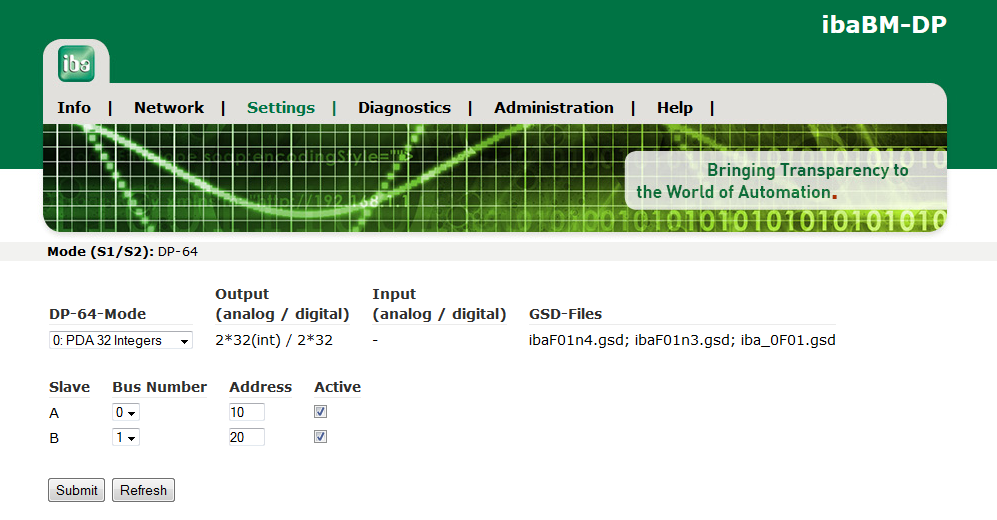The width and height of the screenshot is (997, 520).
Task: Open the Network menu
Action: tap(169, 107)
